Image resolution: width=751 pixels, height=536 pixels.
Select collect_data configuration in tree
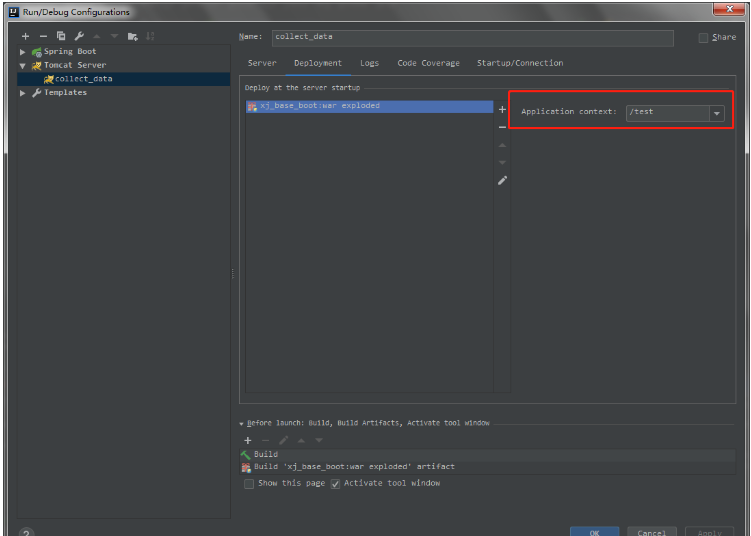pyautogui.click(x=124, y=79)
